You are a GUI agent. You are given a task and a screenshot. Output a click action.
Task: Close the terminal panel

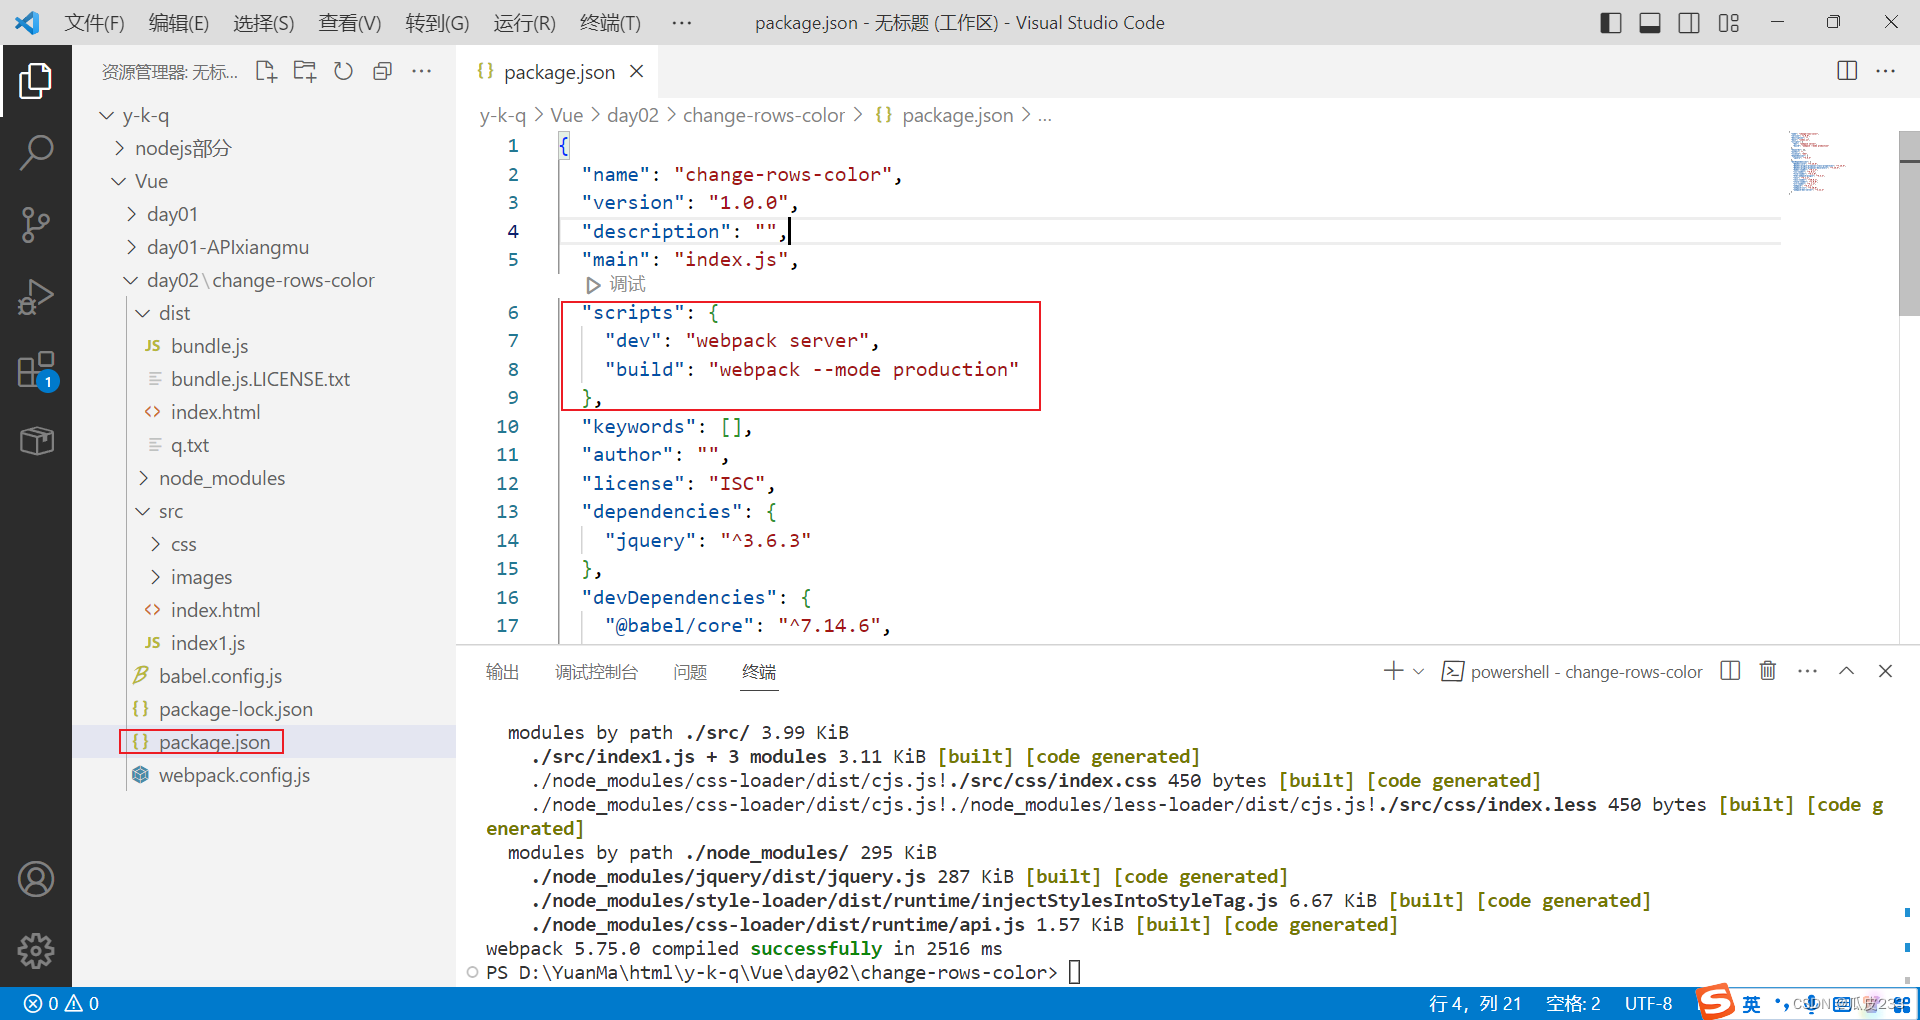(x=1886, y=671)
